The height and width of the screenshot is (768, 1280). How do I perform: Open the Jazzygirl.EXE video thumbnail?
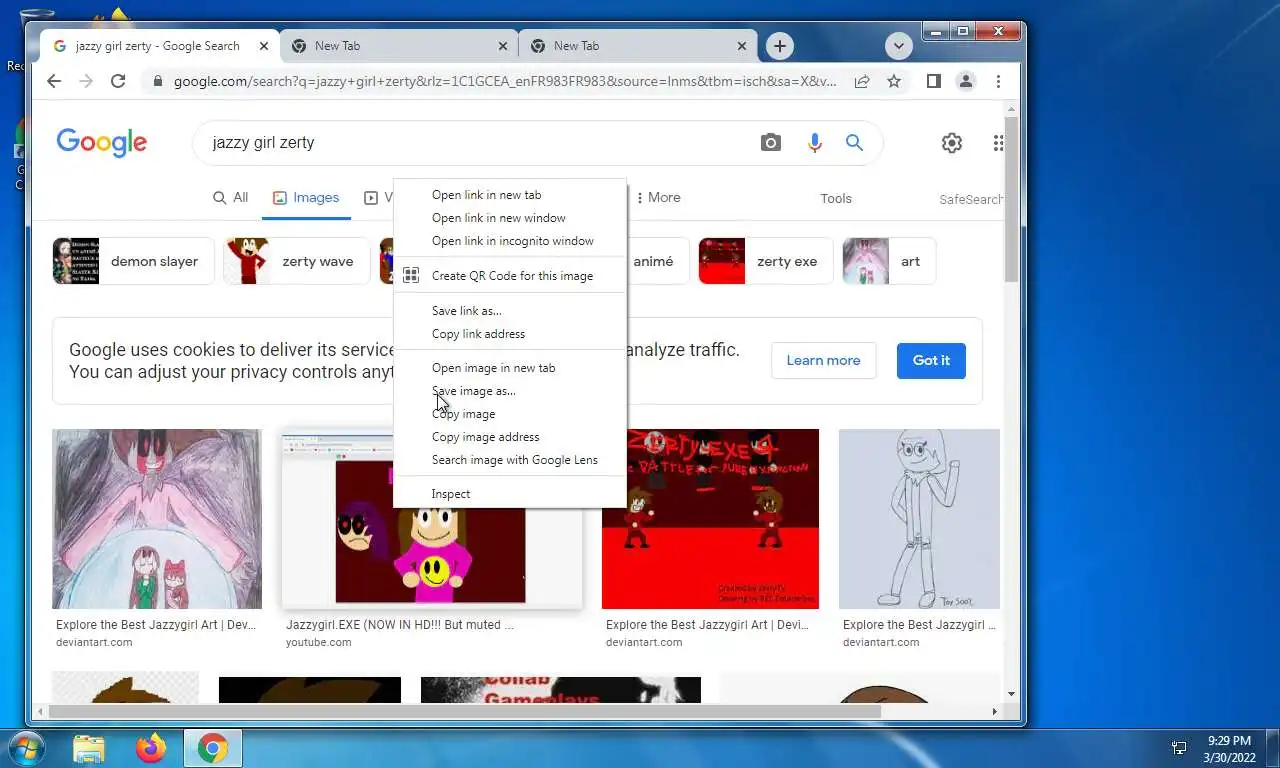click(431, 519)
